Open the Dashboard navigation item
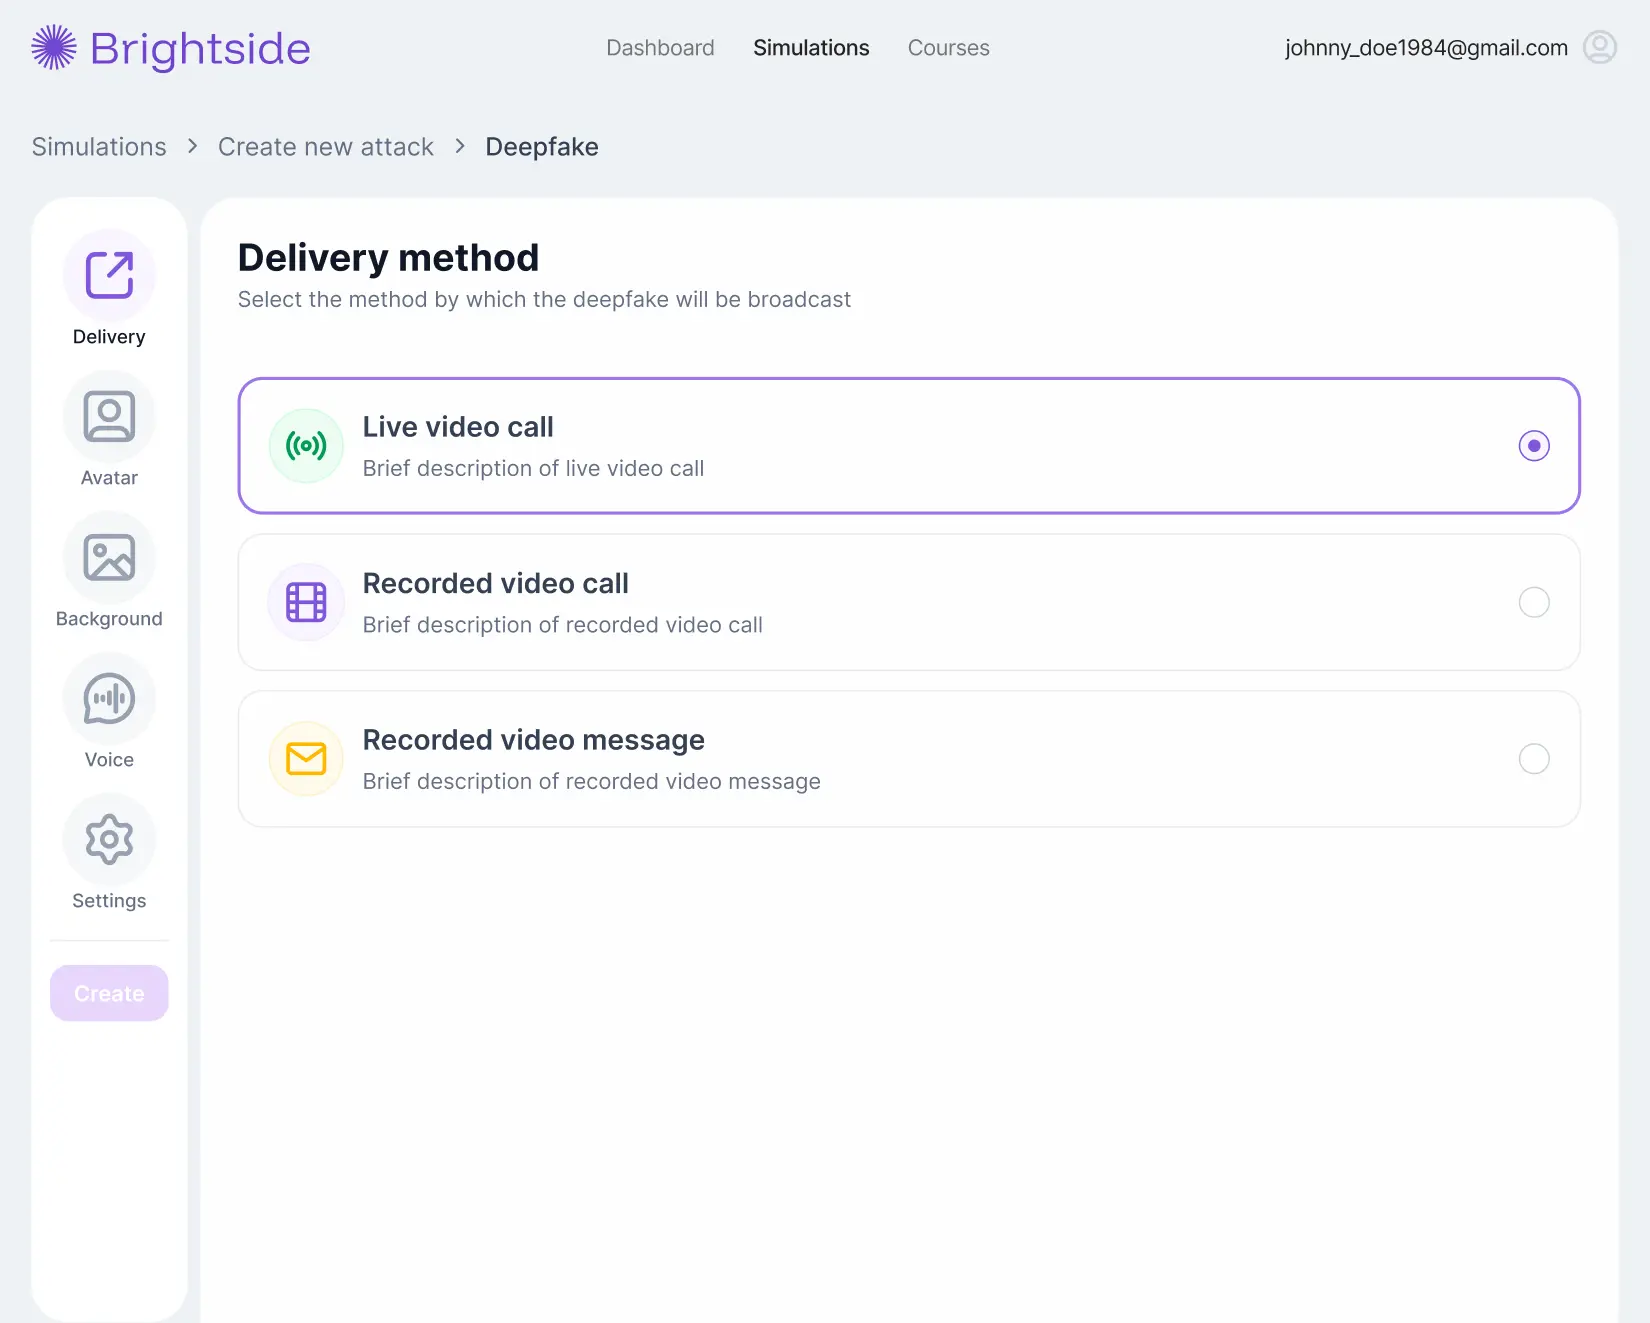 (660, 47)
